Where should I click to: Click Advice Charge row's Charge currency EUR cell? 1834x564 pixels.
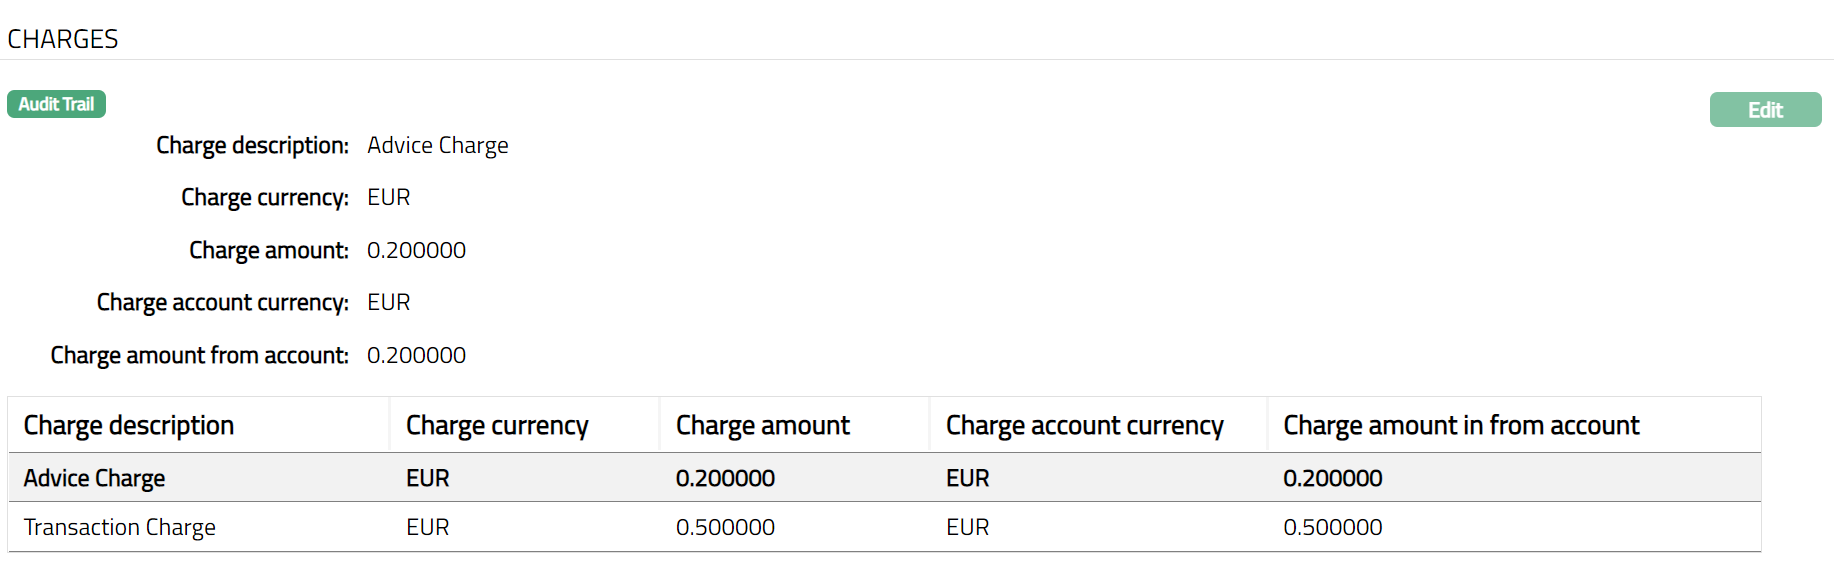pyautogui.click(x=428, y=478)
